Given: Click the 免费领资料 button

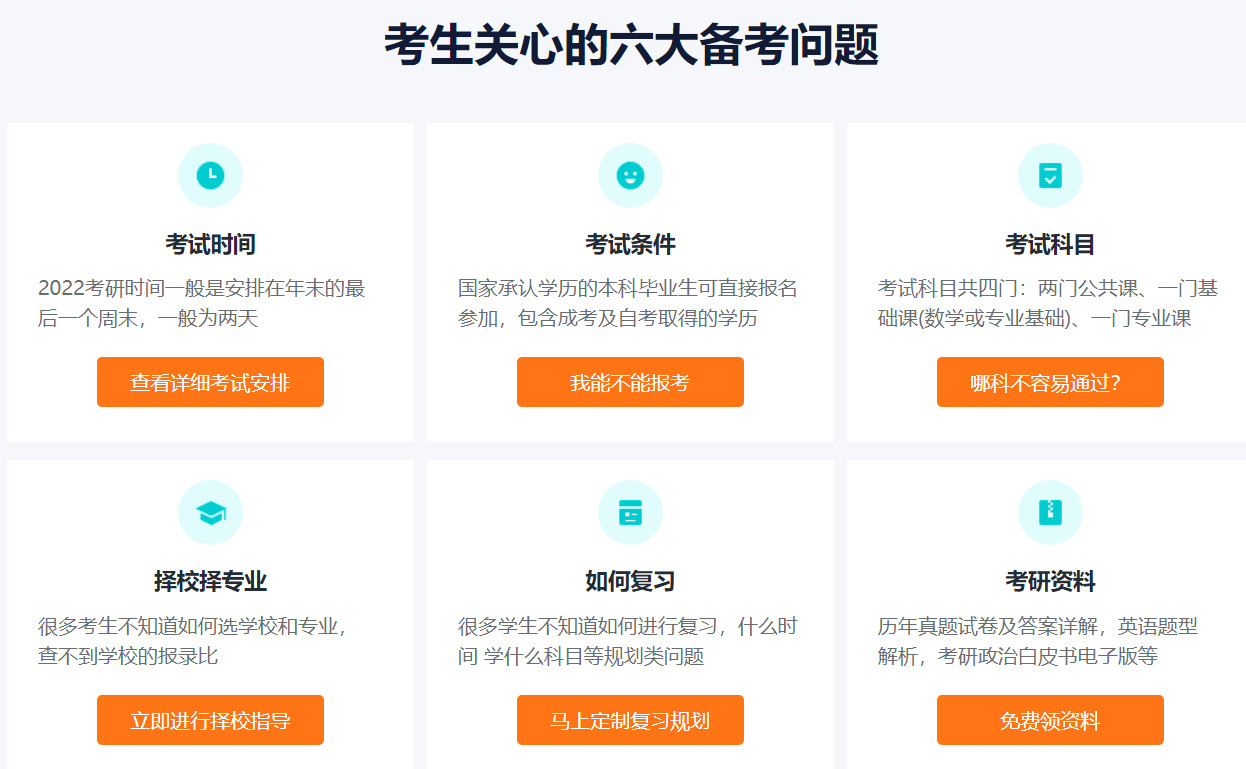Looking at the screenshot, I should [x=1050, y=719].
